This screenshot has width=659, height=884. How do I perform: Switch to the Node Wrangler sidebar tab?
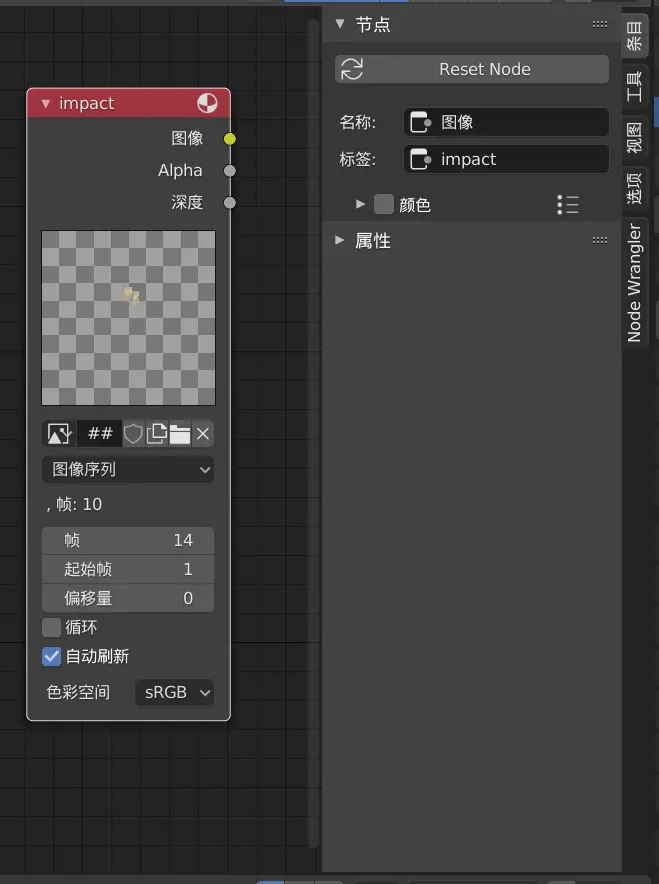click(634, 283)
